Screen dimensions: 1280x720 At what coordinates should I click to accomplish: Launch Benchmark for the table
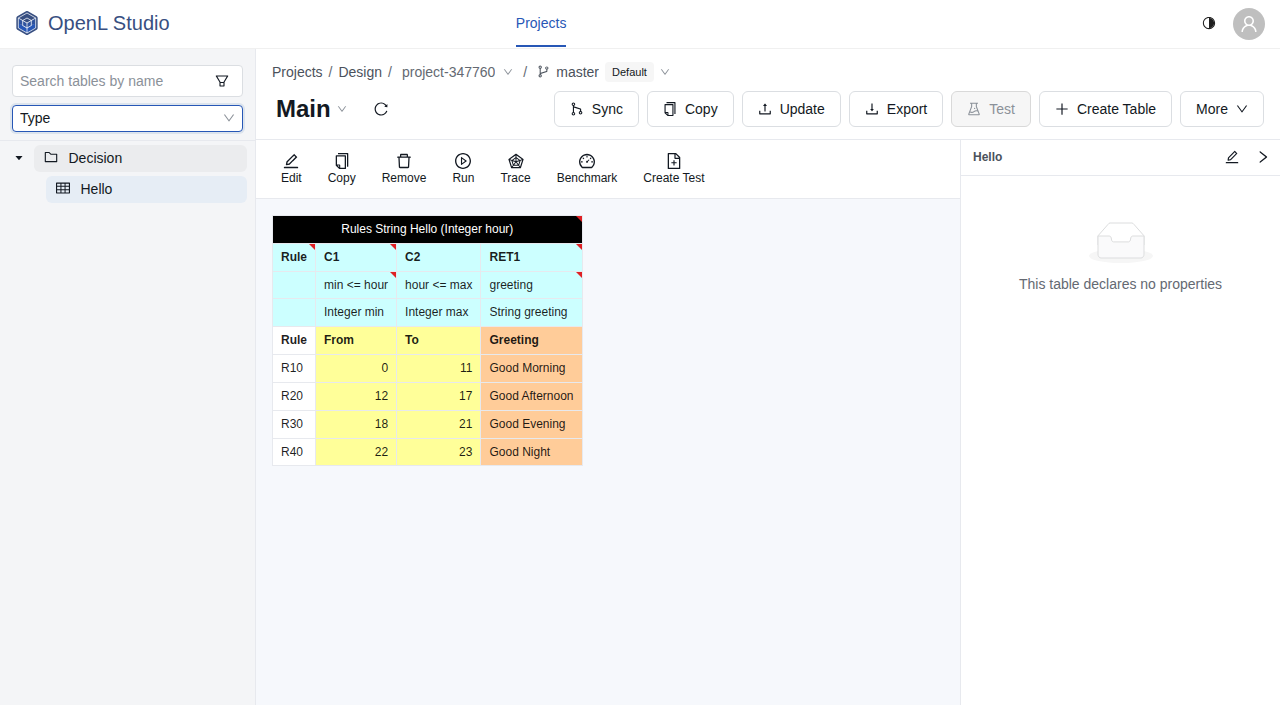click(x=587, y=168)
